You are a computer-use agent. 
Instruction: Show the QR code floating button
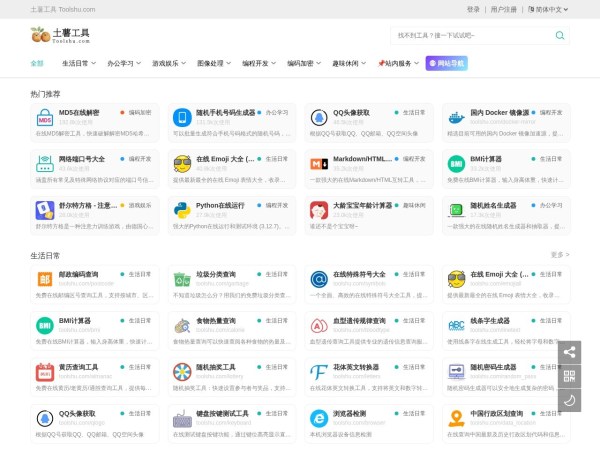pos(568,376)
